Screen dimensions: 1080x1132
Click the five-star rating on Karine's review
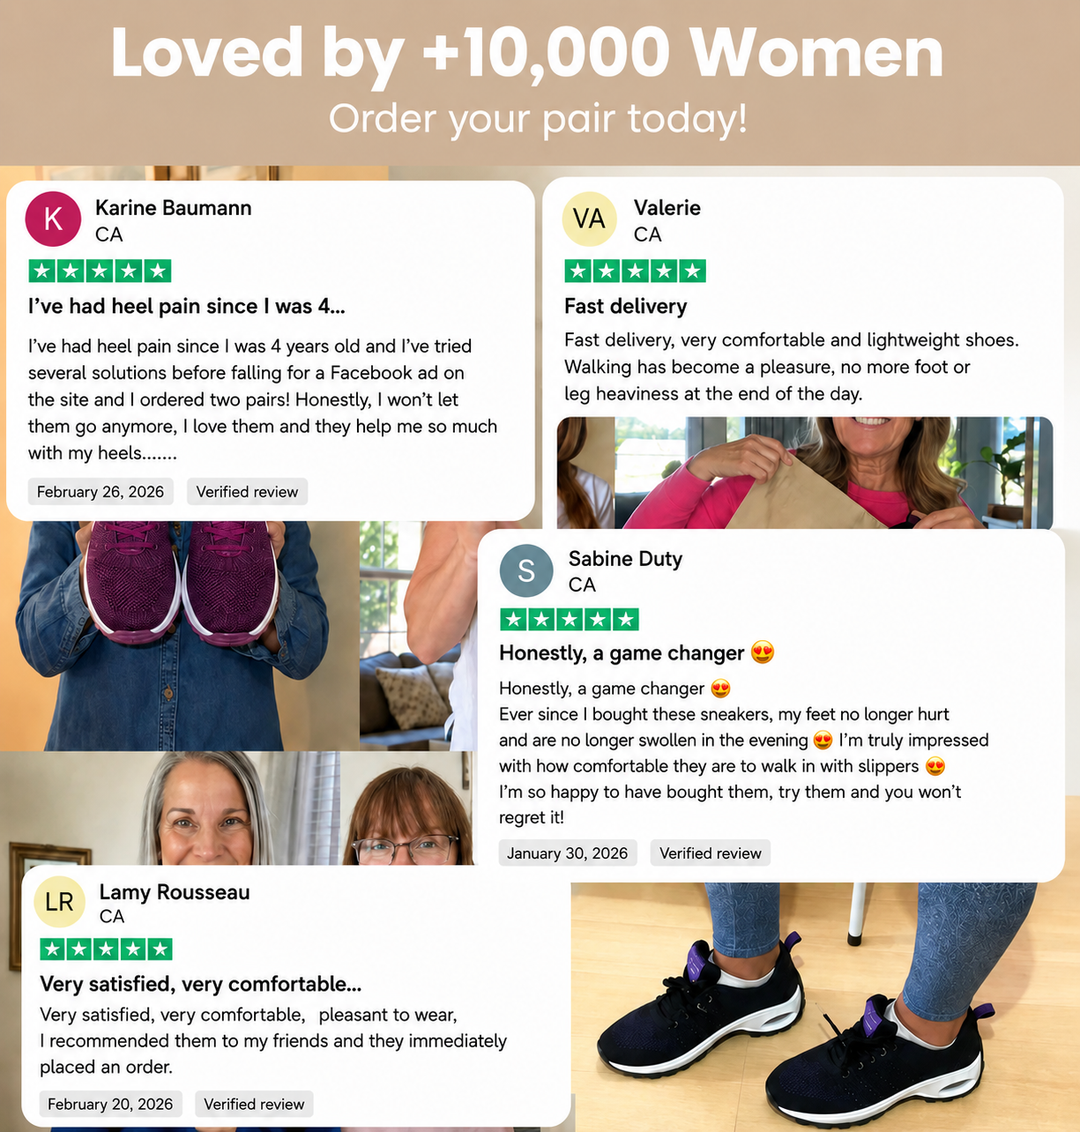point(100,271)
